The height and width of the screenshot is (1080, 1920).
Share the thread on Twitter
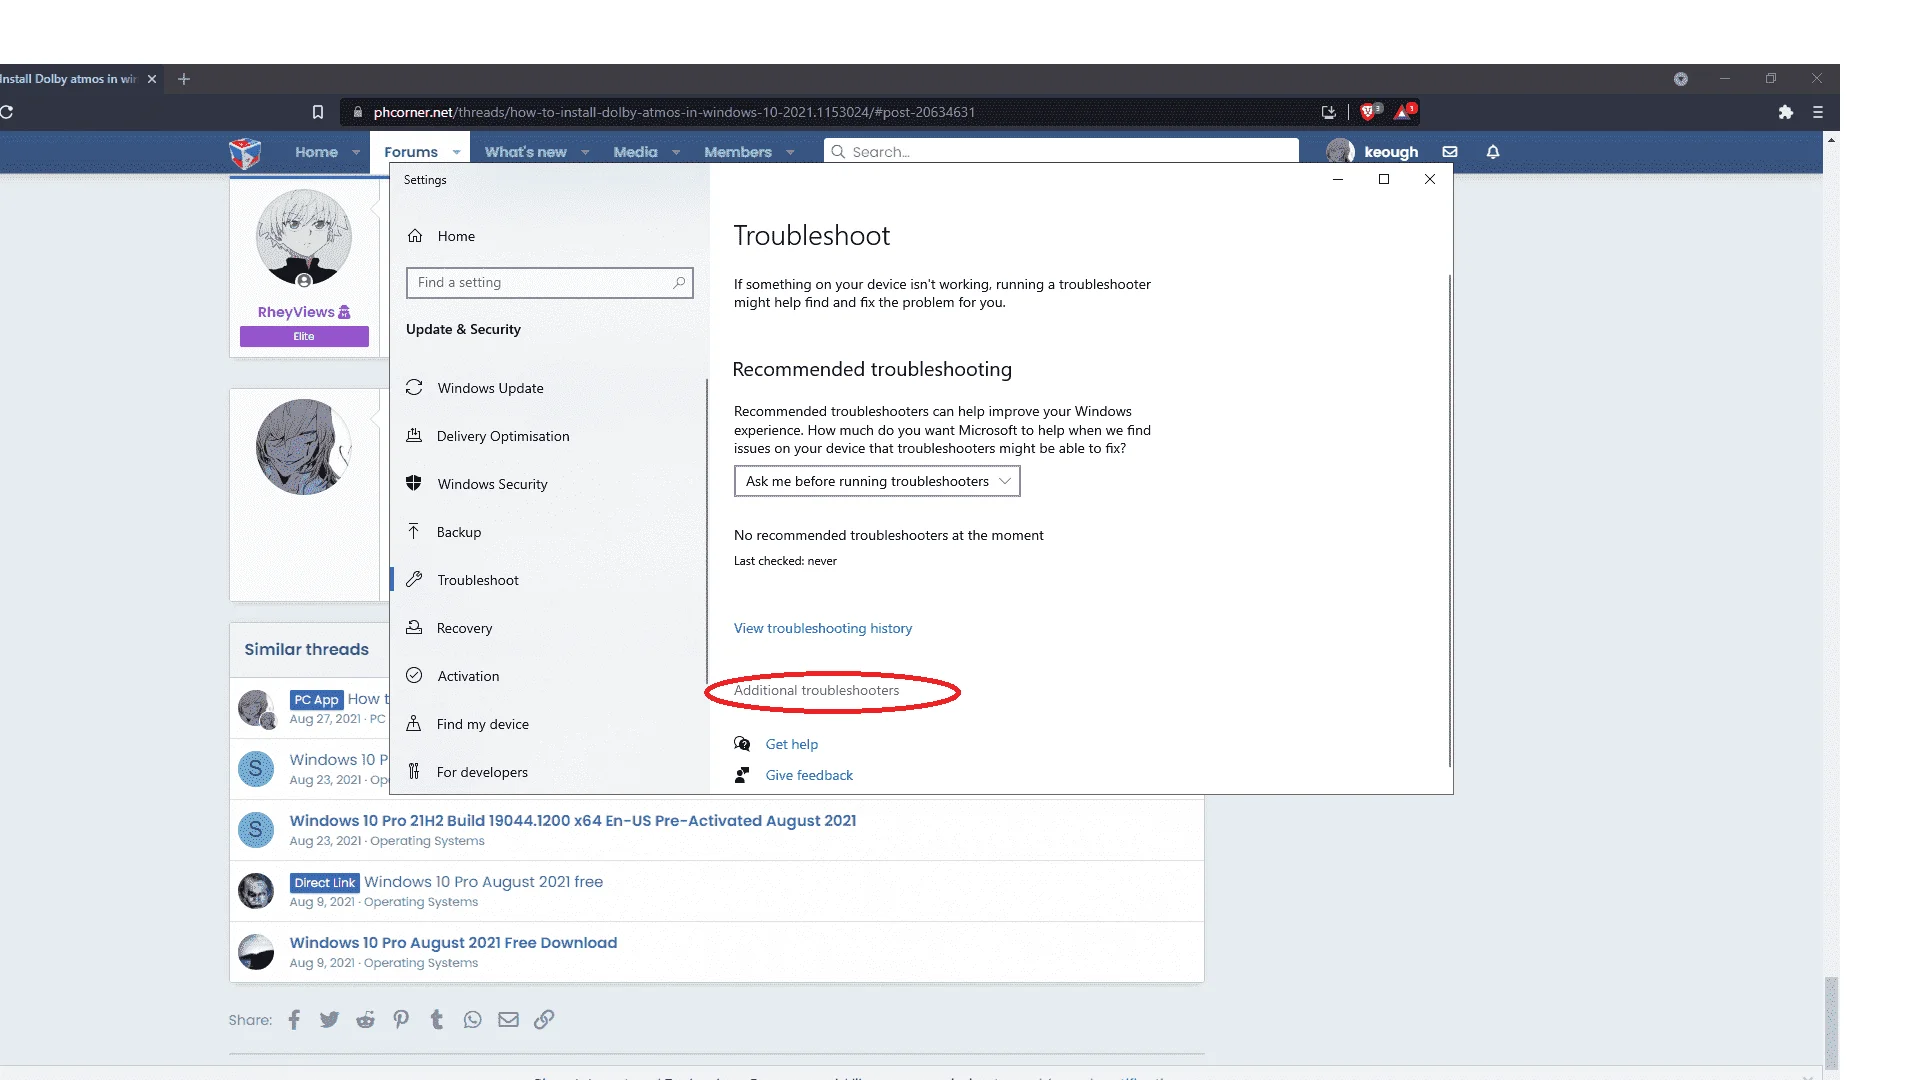[x=329, y=1020]
